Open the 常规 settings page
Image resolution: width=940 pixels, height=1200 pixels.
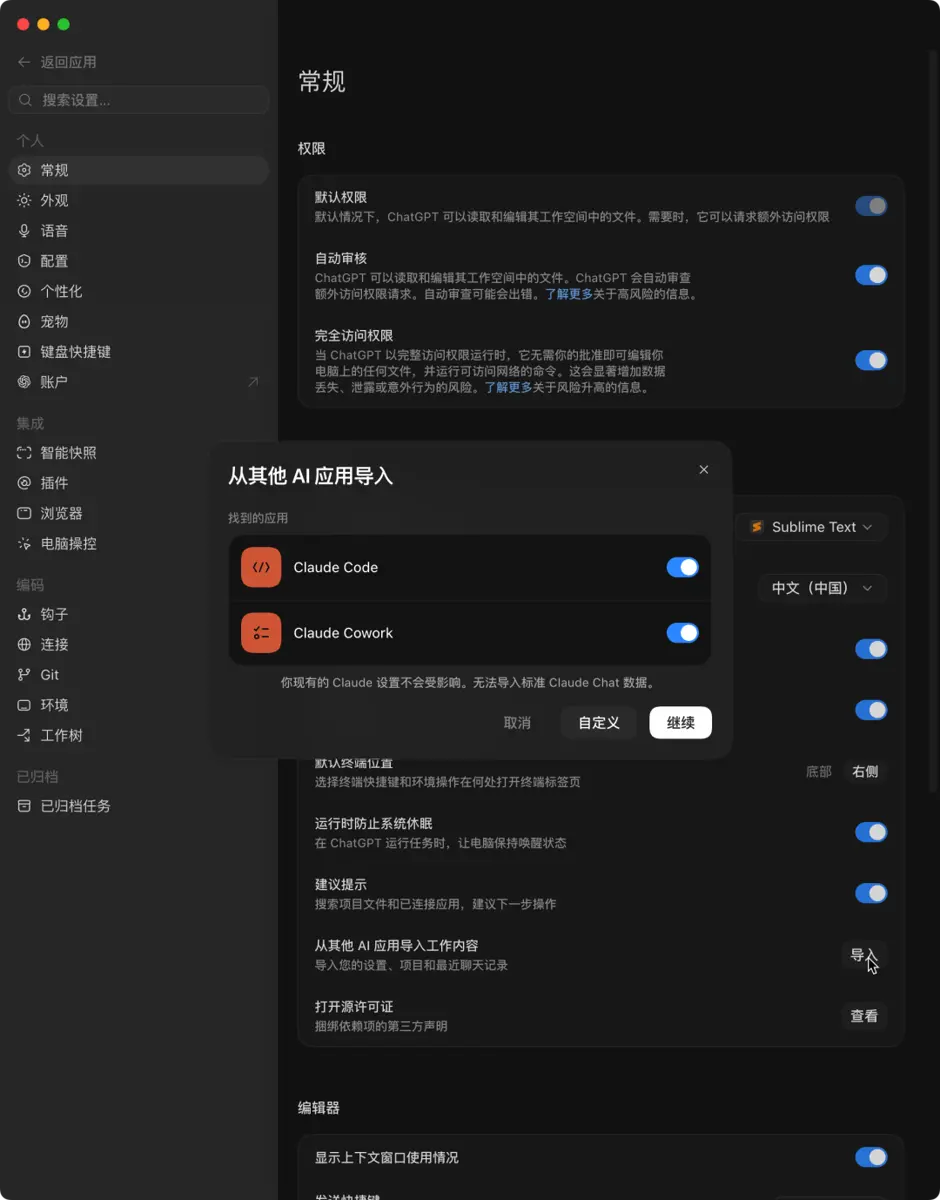point(139,170)
